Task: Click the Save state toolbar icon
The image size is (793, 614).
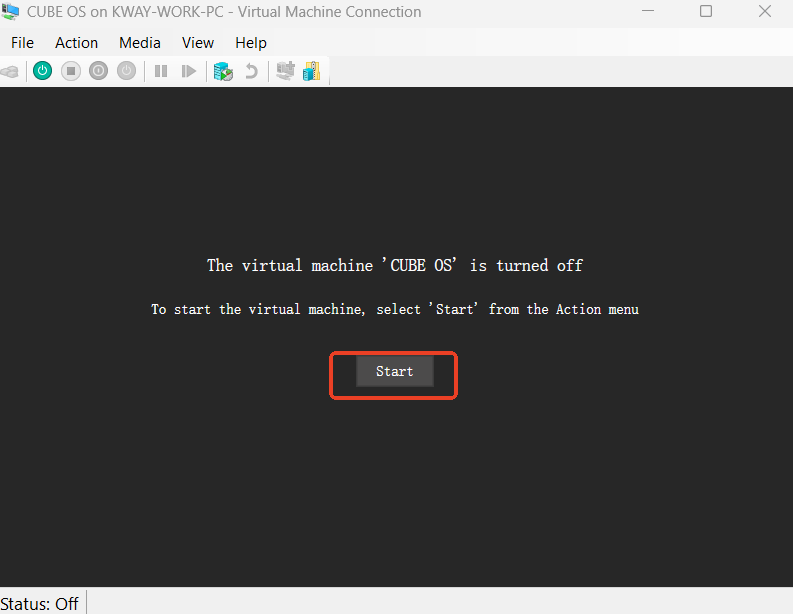Action: pos(126,71)
